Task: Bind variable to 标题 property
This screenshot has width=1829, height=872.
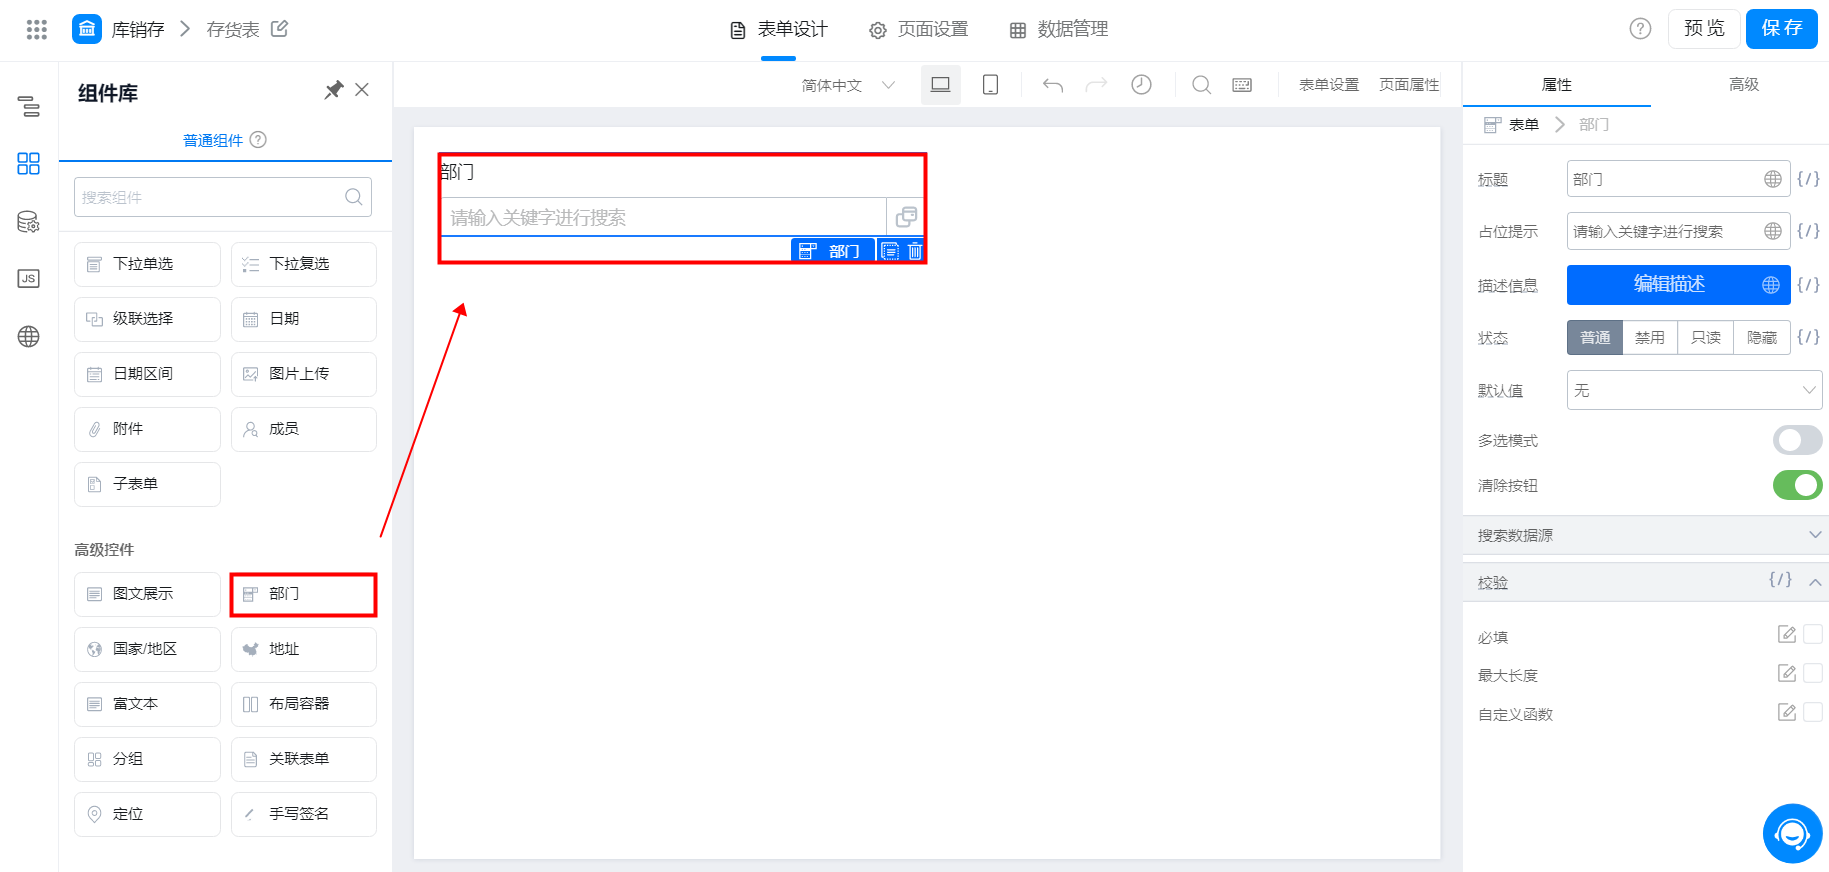Action: [1808, 179]
